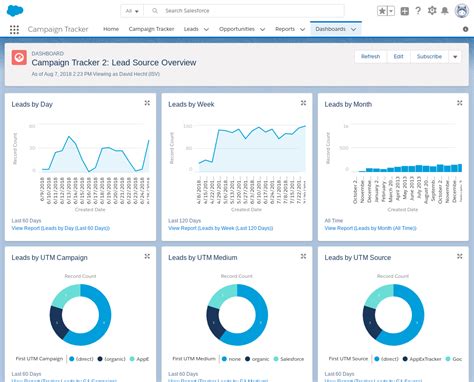
Task: Click the Leads by UTM Medium donut chart
Action: [237, 315]
